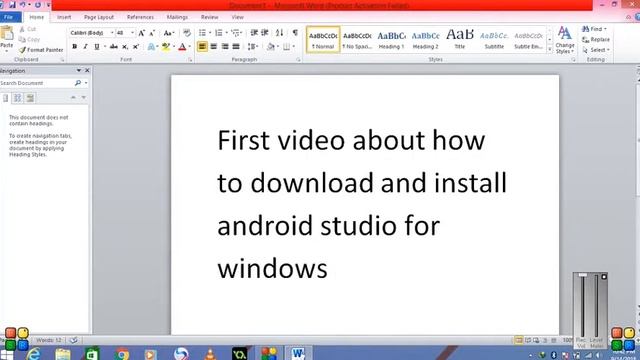Toggle Underline formatting
The height and width of the screenshot is (360, 640).
(x=97, y=47)
